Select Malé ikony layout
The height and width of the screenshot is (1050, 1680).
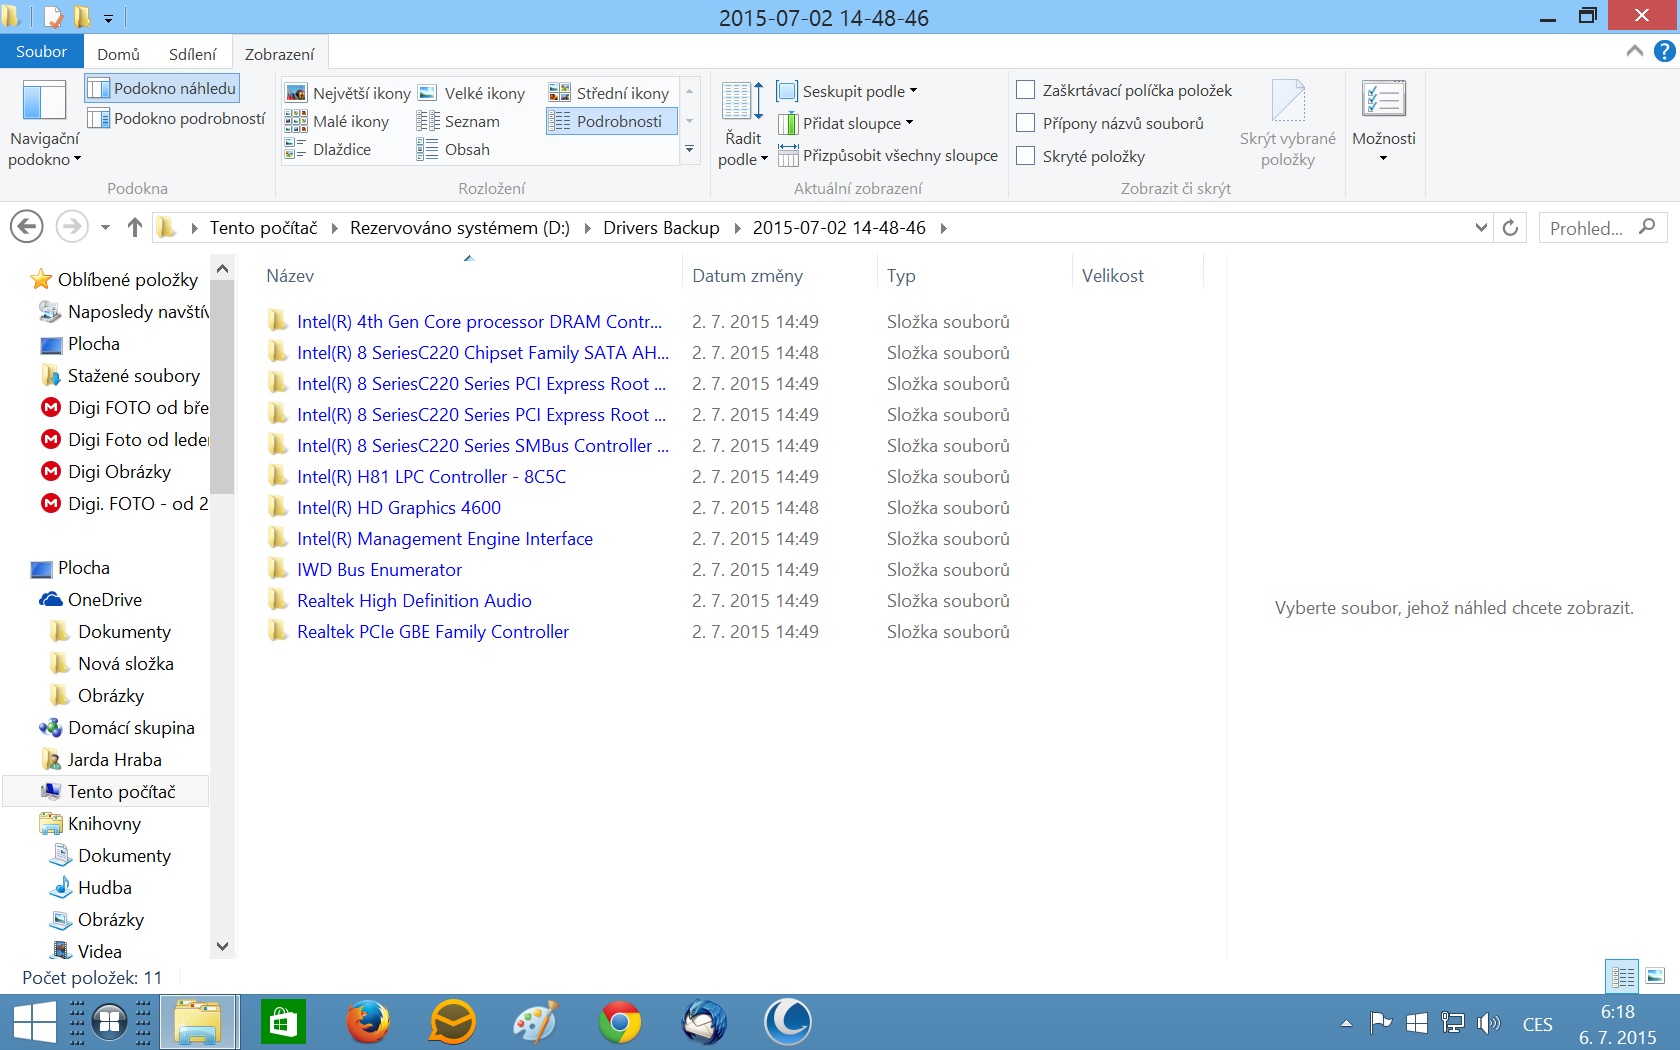(337, 121)
